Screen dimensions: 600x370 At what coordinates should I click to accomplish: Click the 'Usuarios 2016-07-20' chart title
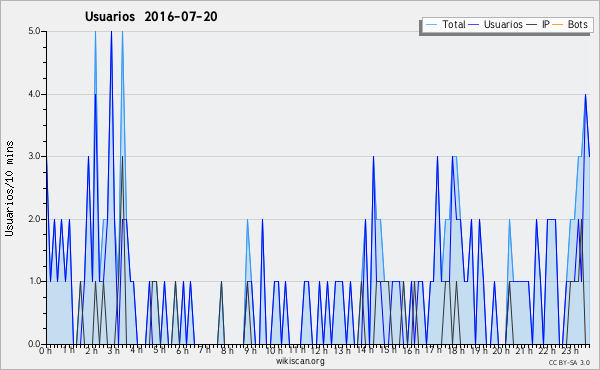click(x=151, y=17)
